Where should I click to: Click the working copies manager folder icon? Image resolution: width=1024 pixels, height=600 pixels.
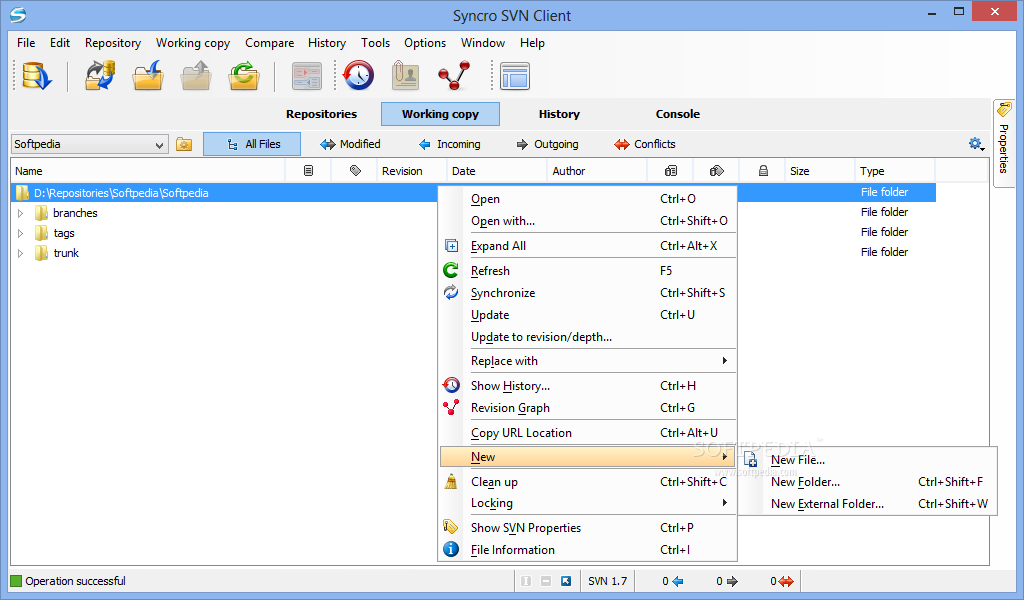pos(184,144)
